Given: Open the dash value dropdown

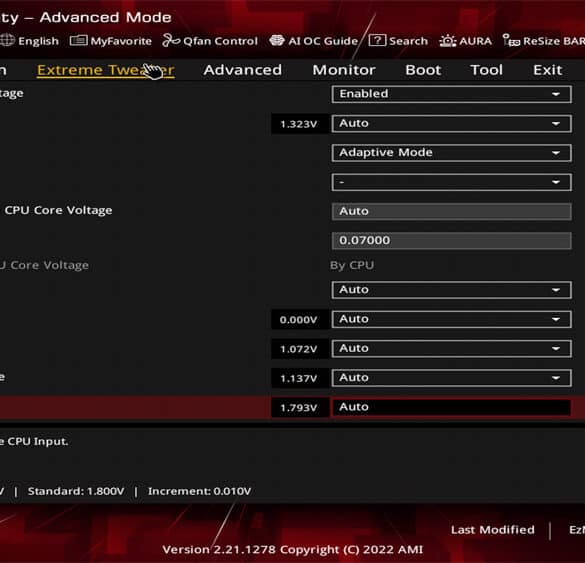Looking at the screenshot, I should [x=451, y=182].
